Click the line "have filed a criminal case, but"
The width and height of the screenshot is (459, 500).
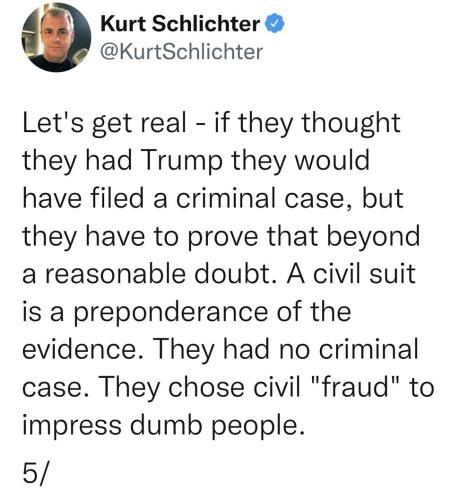pyautogui.click(x=213, y=198)
